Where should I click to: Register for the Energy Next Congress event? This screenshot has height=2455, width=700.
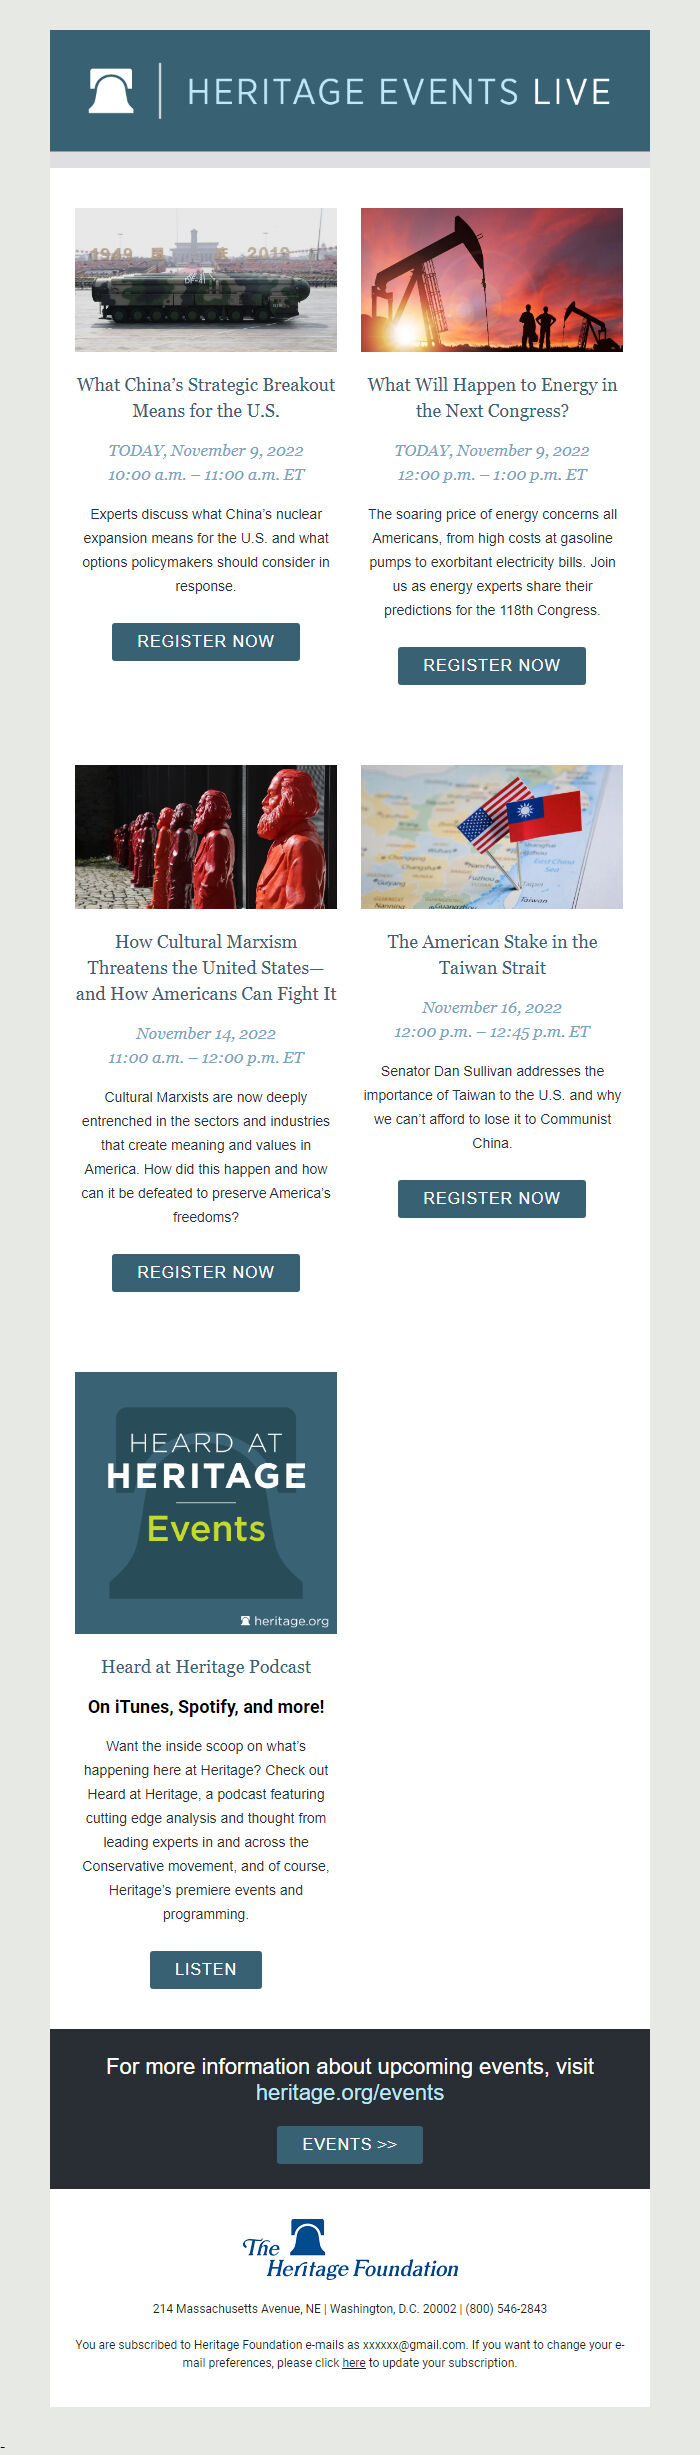coord(492,666)
